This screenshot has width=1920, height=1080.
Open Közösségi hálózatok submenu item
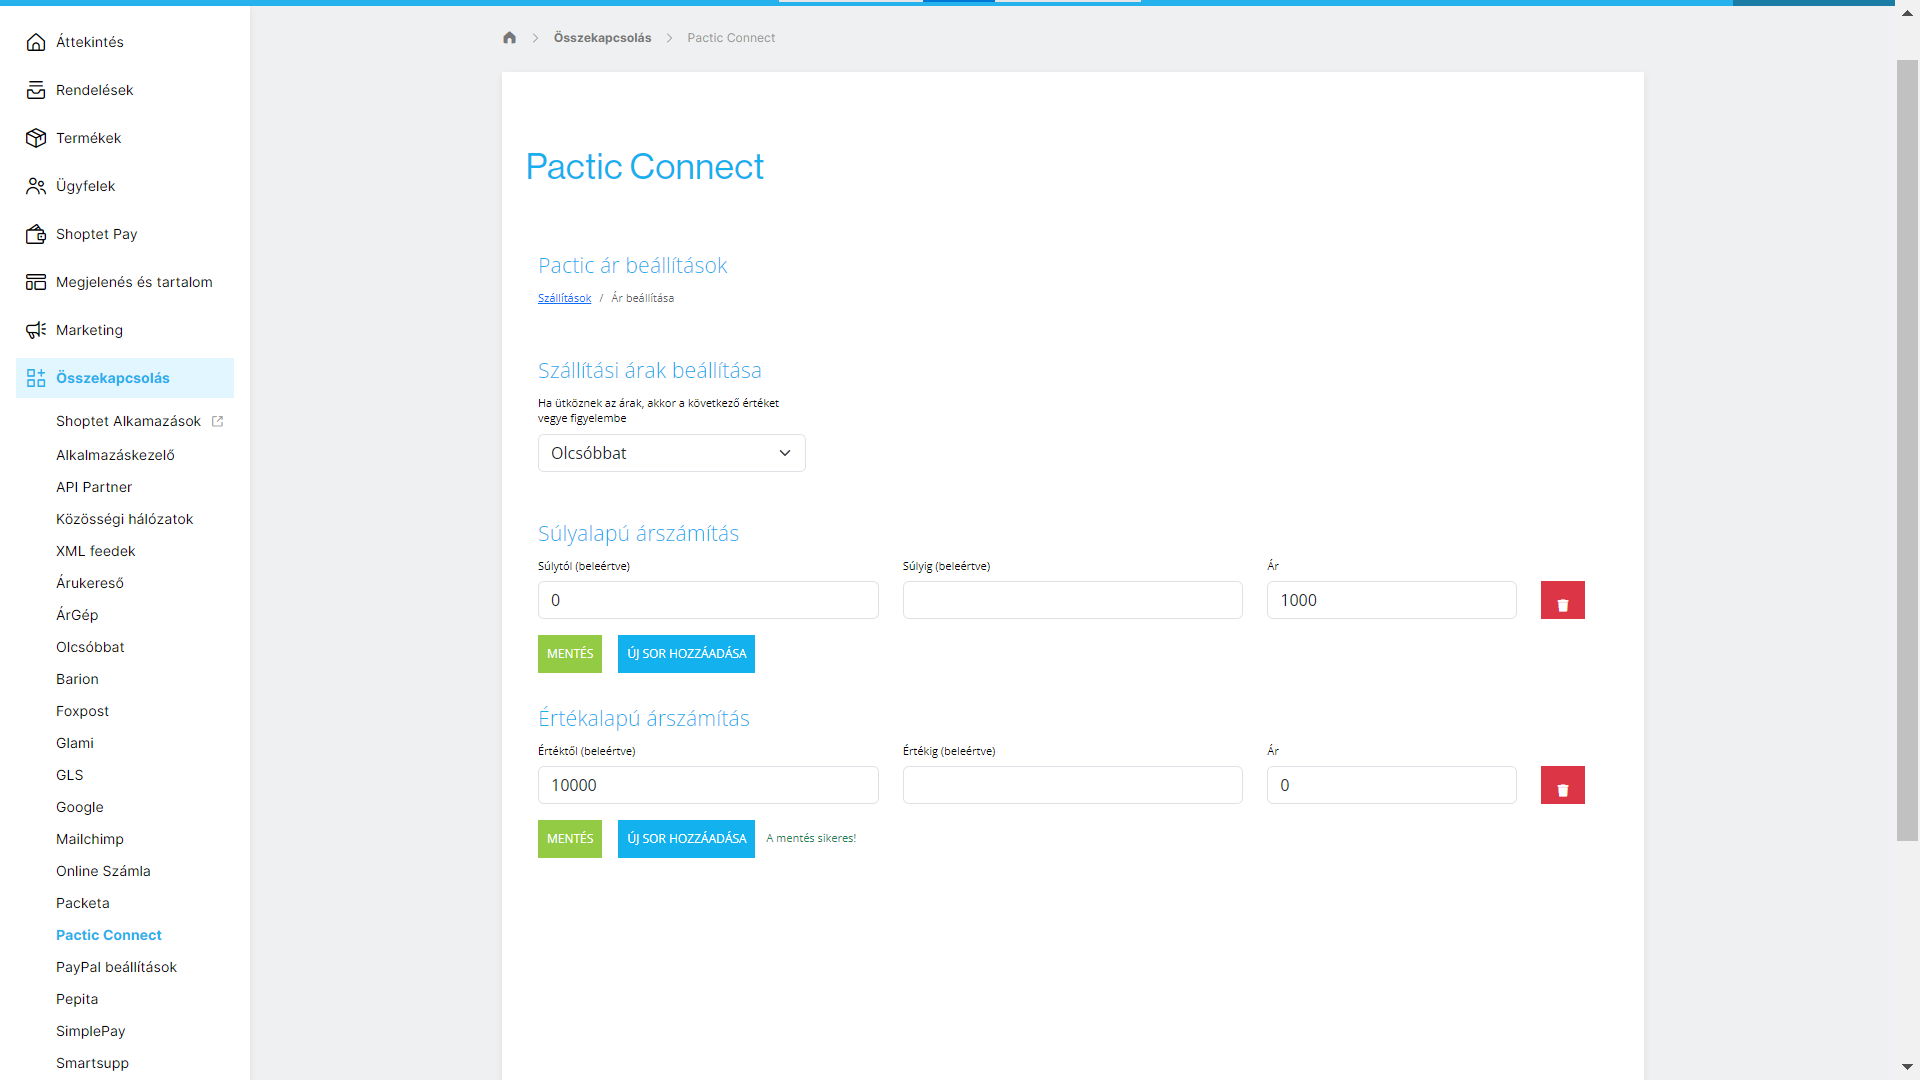[124, 519]
